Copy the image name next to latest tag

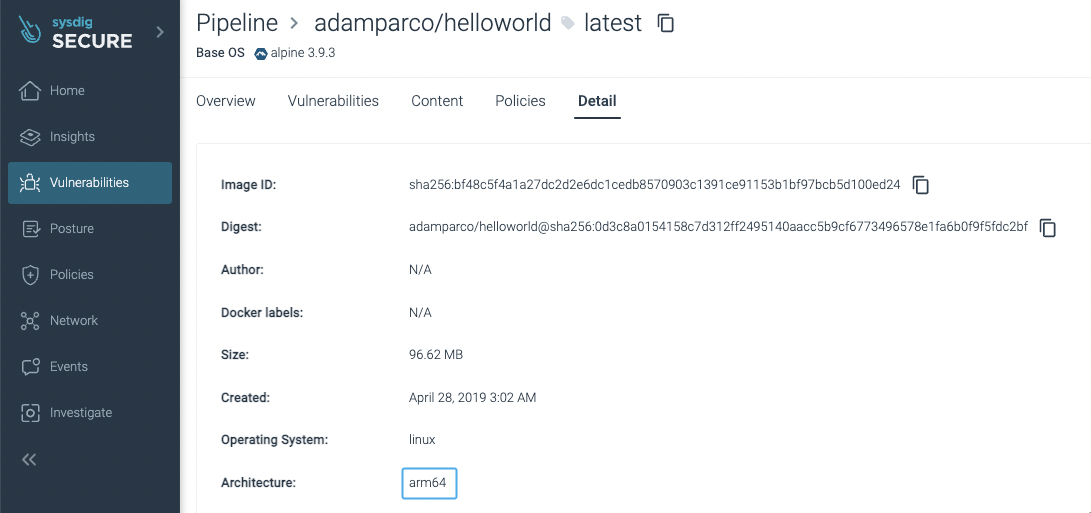click(666, 23)
